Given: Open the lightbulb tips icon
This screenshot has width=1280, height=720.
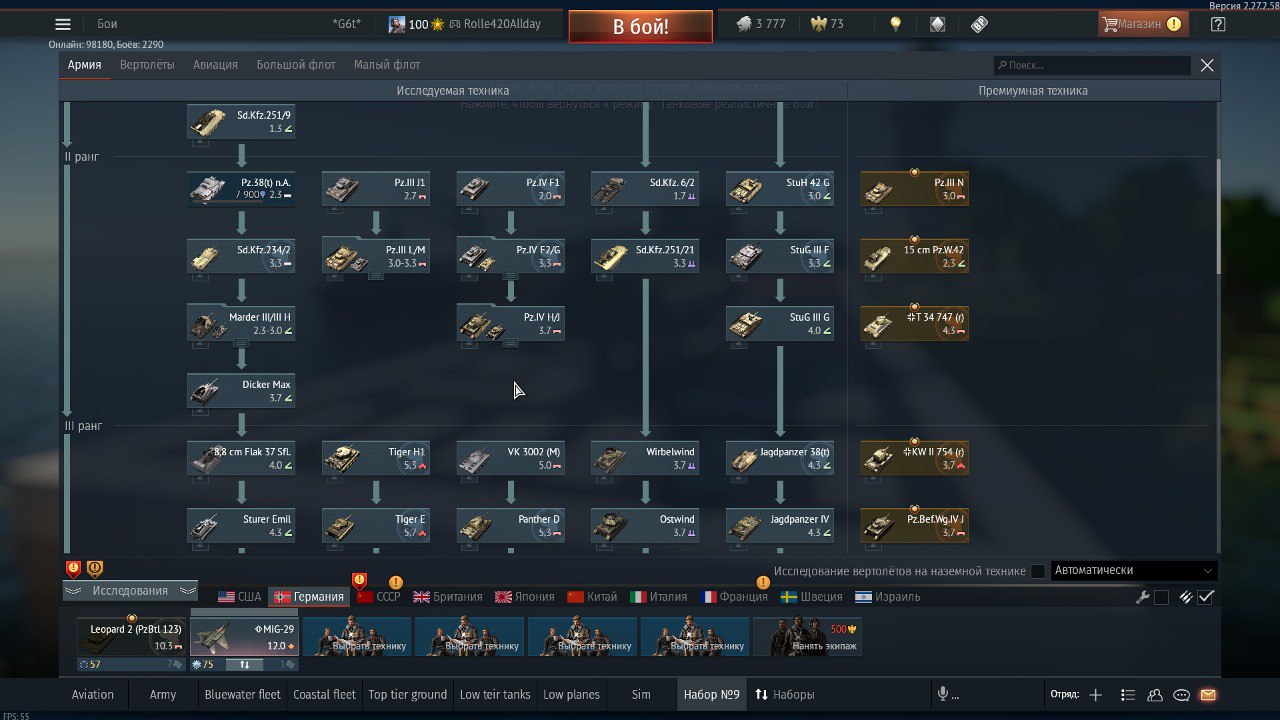Looking at the screenshot, I should click(896, 24).
